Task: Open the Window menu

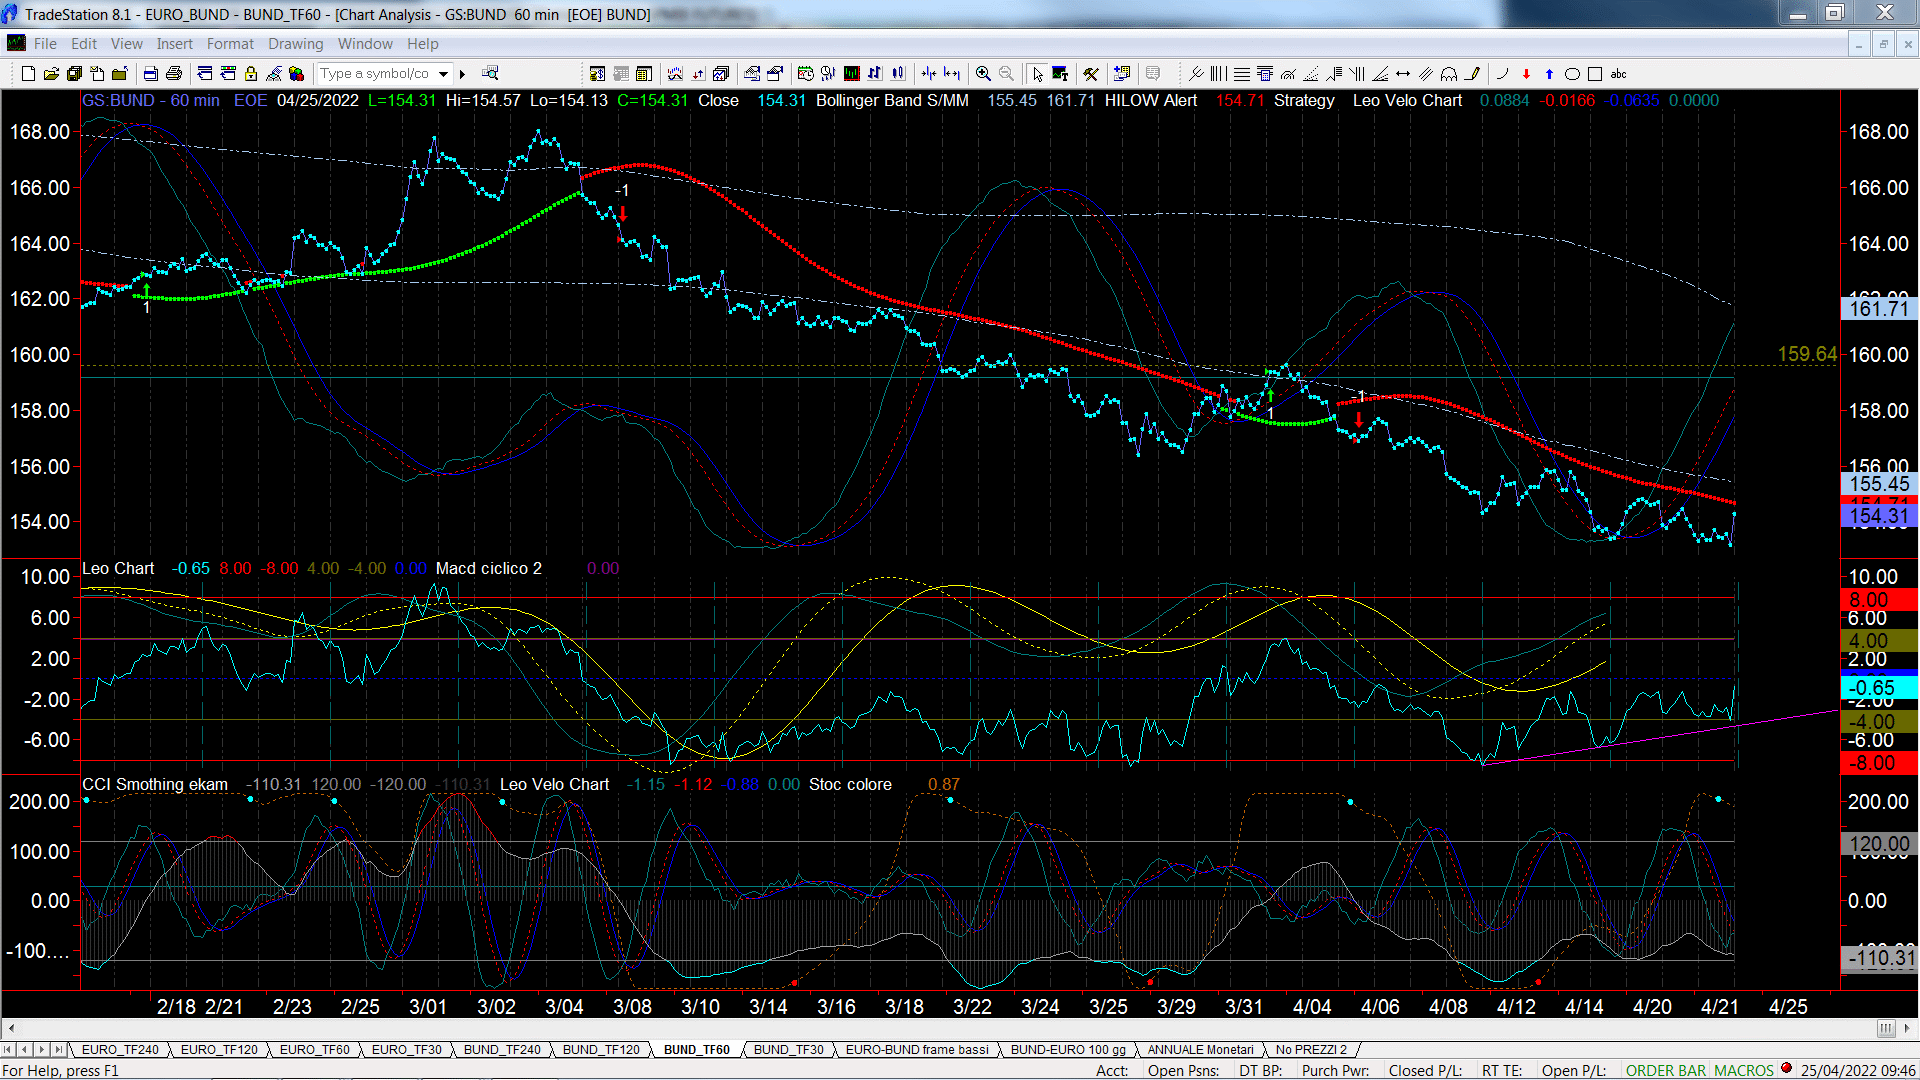Action: (365, 44)
